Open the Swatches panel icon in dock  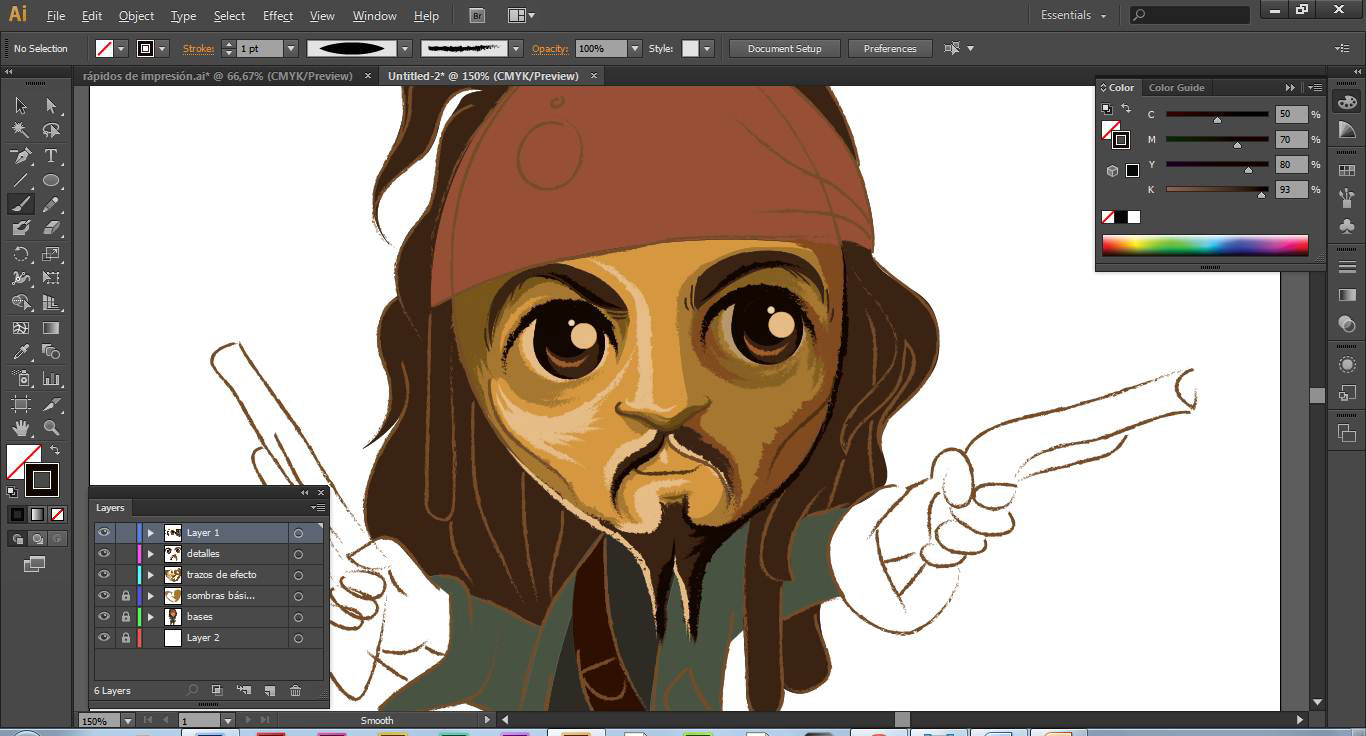tap(1346, 171)
